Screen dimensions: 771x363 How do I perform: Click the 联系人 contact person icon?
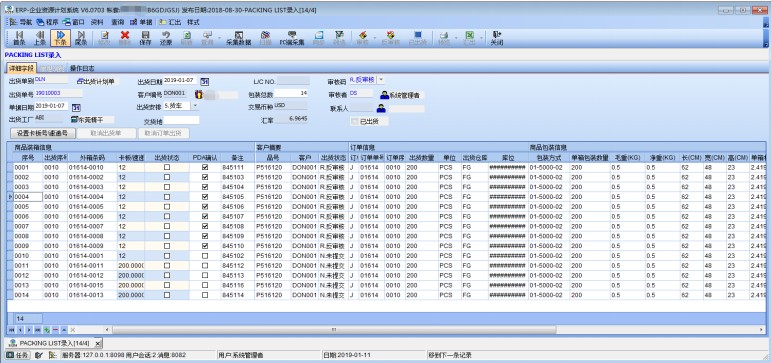pyautogui.click(x=381, y=108)
